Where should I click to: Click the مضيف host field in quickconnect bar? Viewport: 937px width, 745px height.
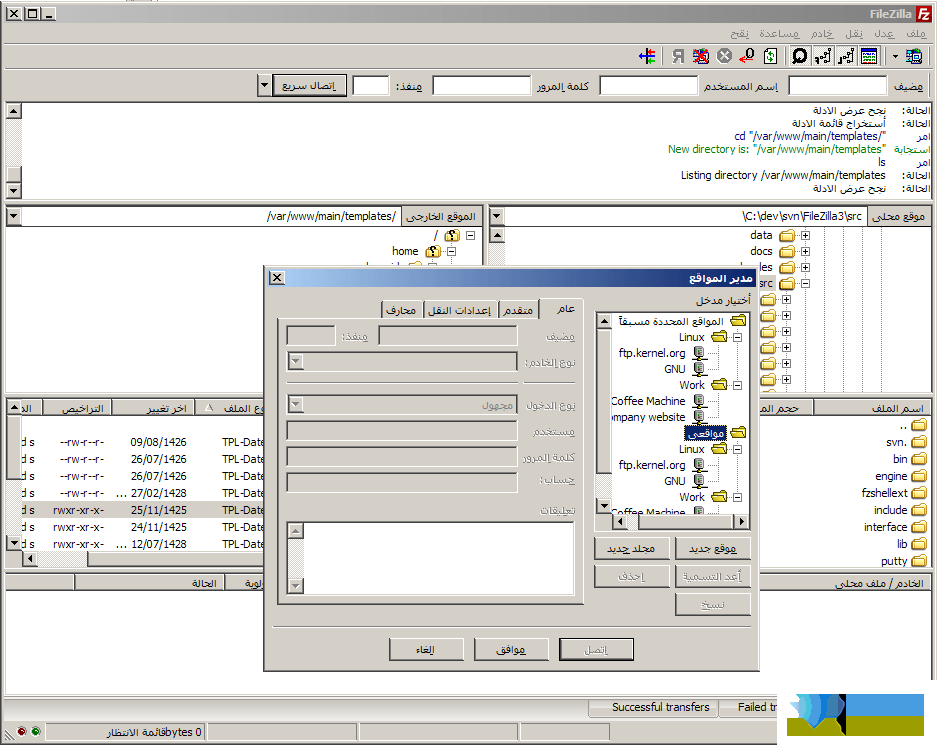(837, 85)
